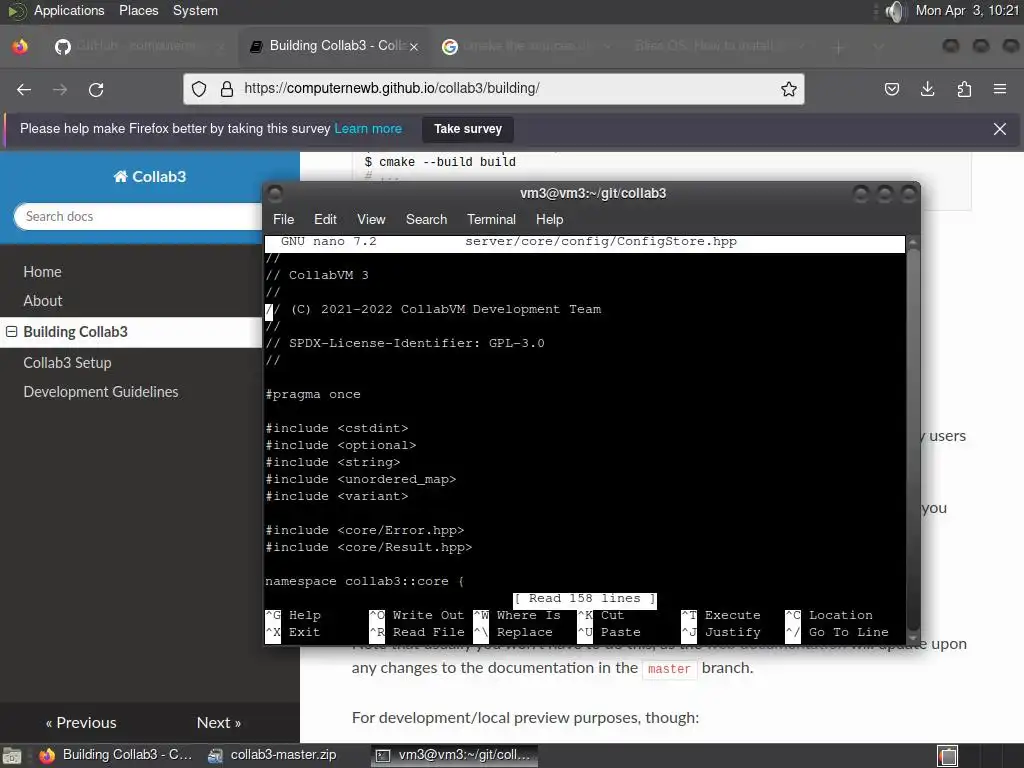This screenshot has width=1024, height=768.
Task: Click the 'master' branch code text
Action: [669, 669]
